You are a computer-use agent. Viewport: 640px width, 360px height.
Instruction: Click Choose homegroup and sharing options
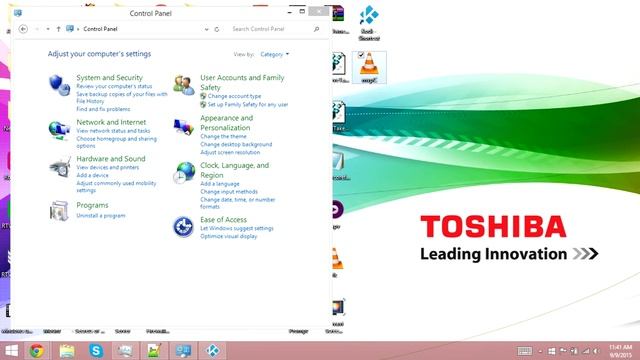click(116, 142)
